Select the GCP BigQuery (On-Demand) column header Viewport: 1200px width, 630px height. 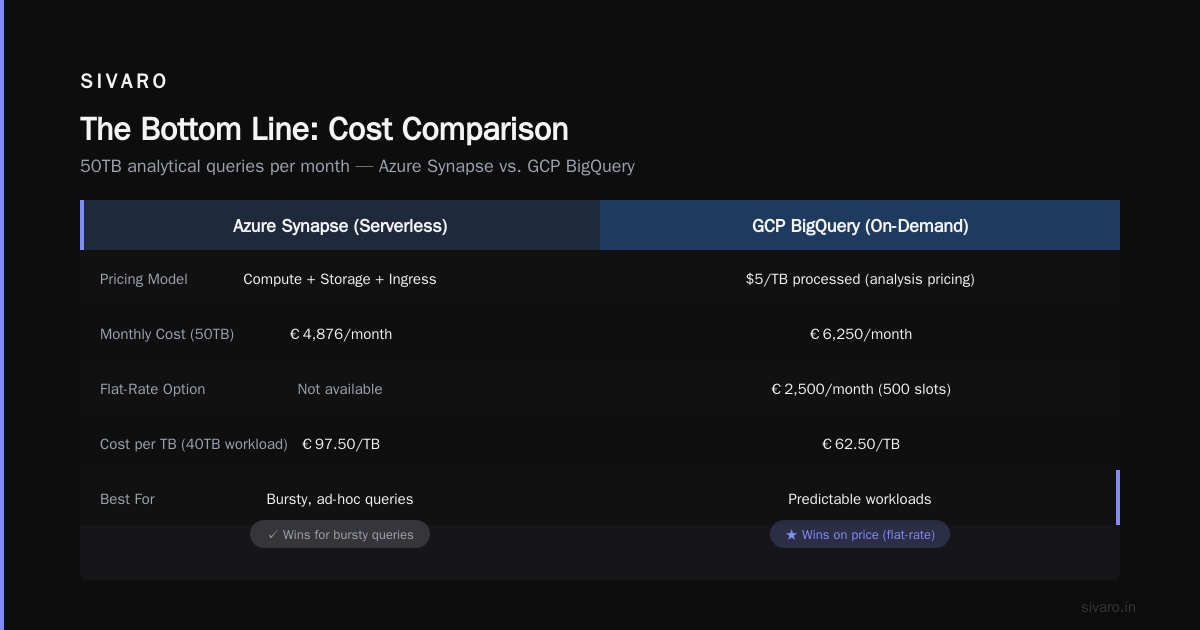coord(860,226)
